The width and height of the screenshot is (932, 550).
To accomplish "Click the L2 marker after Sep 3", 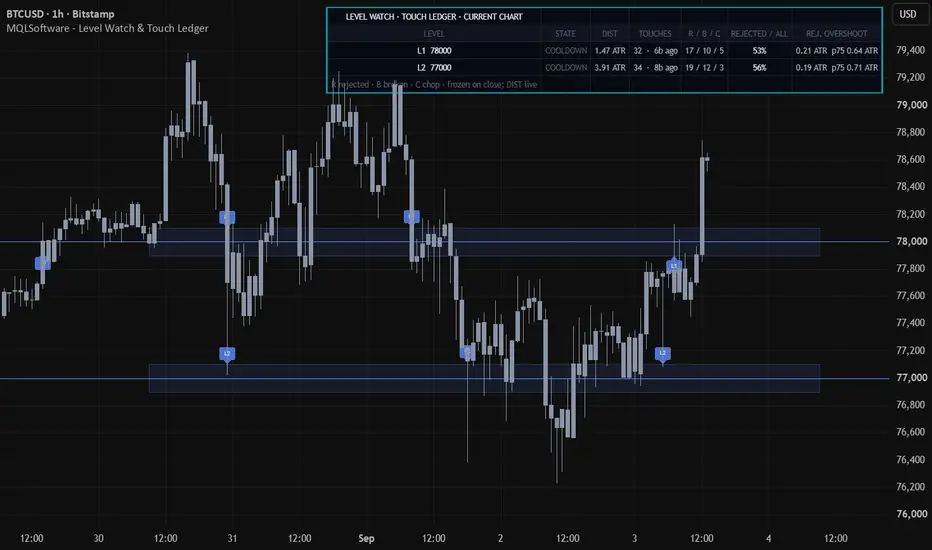I will tap(663, 354).
